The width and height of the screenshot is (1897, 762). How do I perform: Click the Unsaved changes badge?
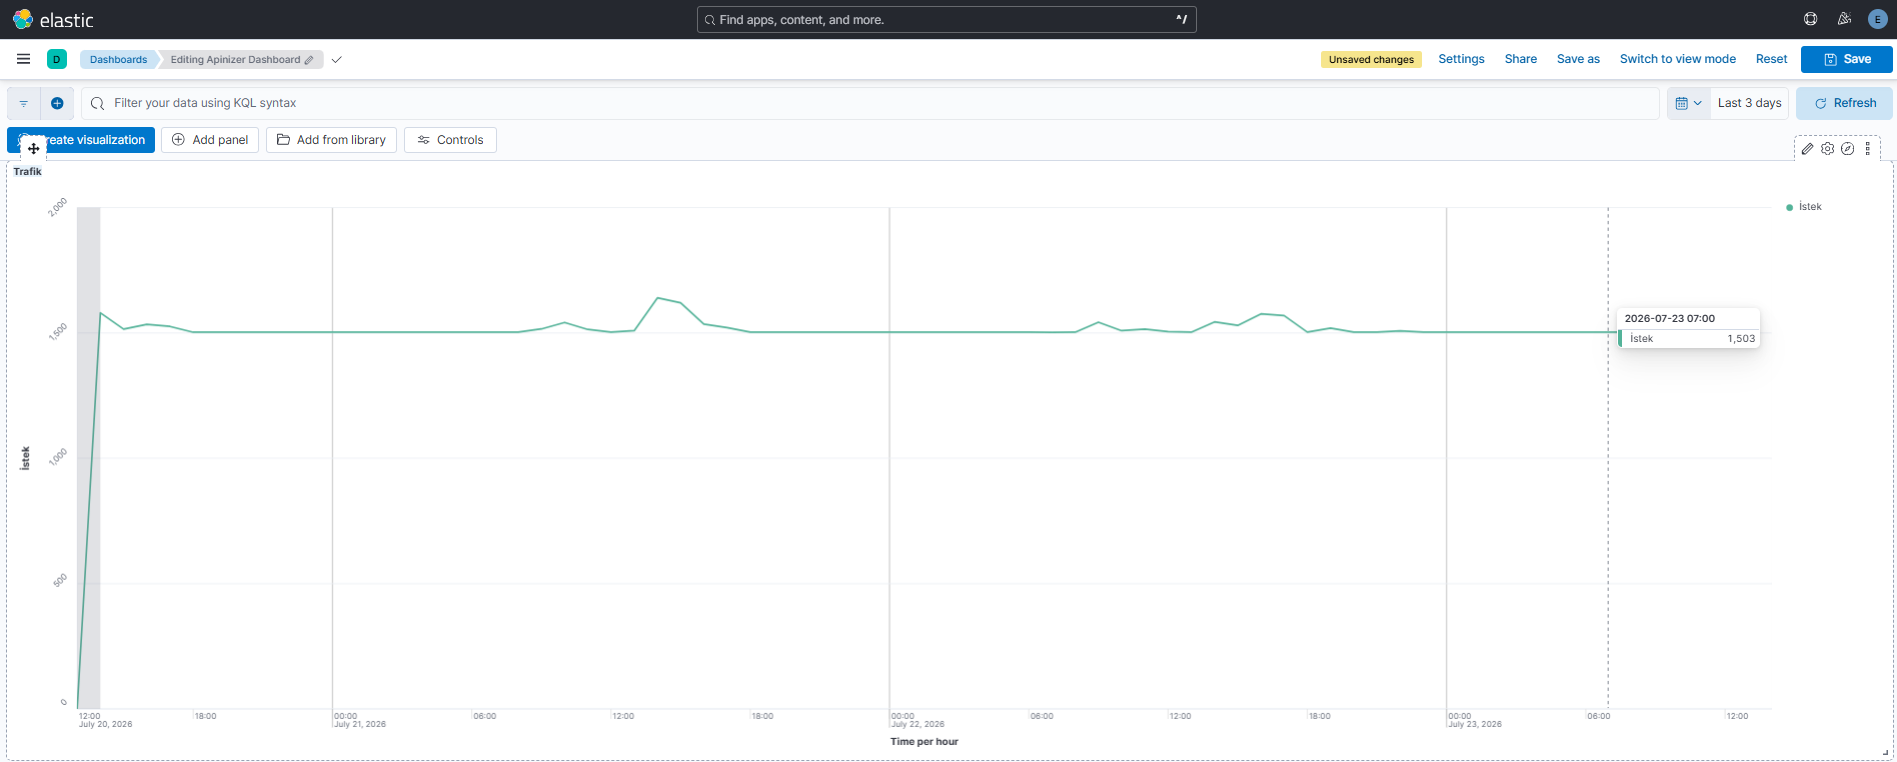(1371, 60)
